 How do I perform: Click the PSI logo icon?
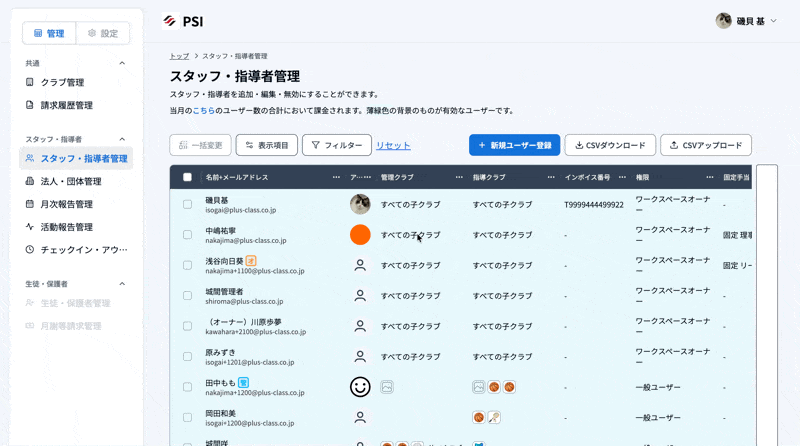tap(170, 21)
